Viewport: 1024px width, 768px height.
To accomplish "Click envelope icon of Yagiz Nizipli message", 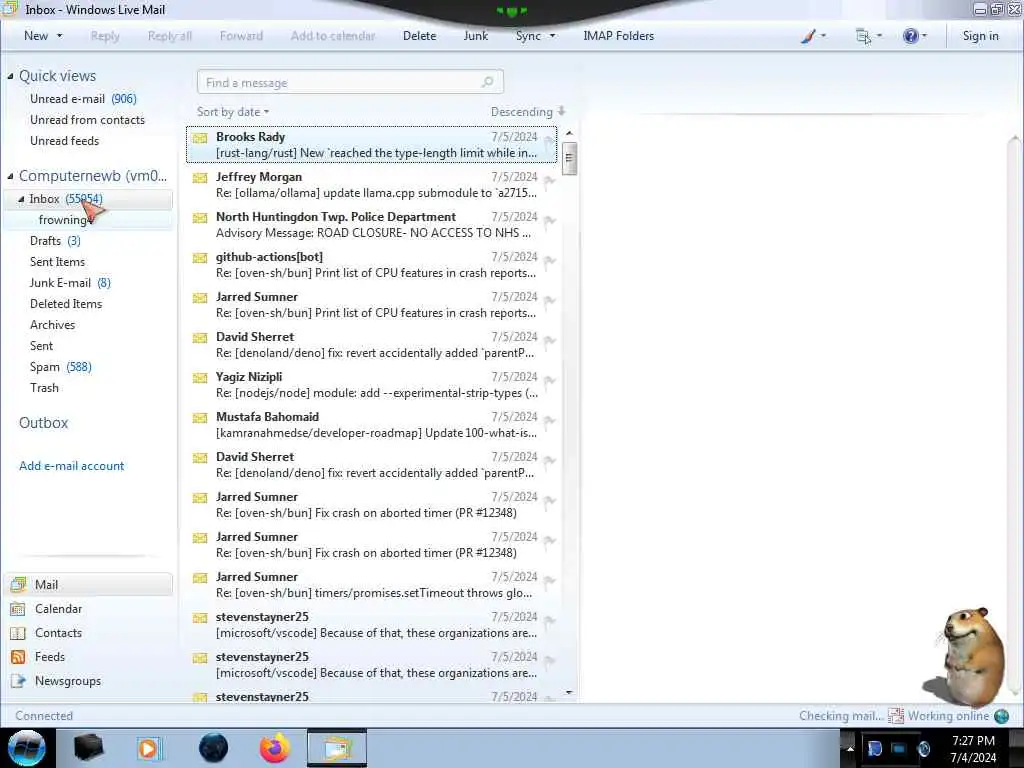I will pyautogui.click(x=200, y=378).
